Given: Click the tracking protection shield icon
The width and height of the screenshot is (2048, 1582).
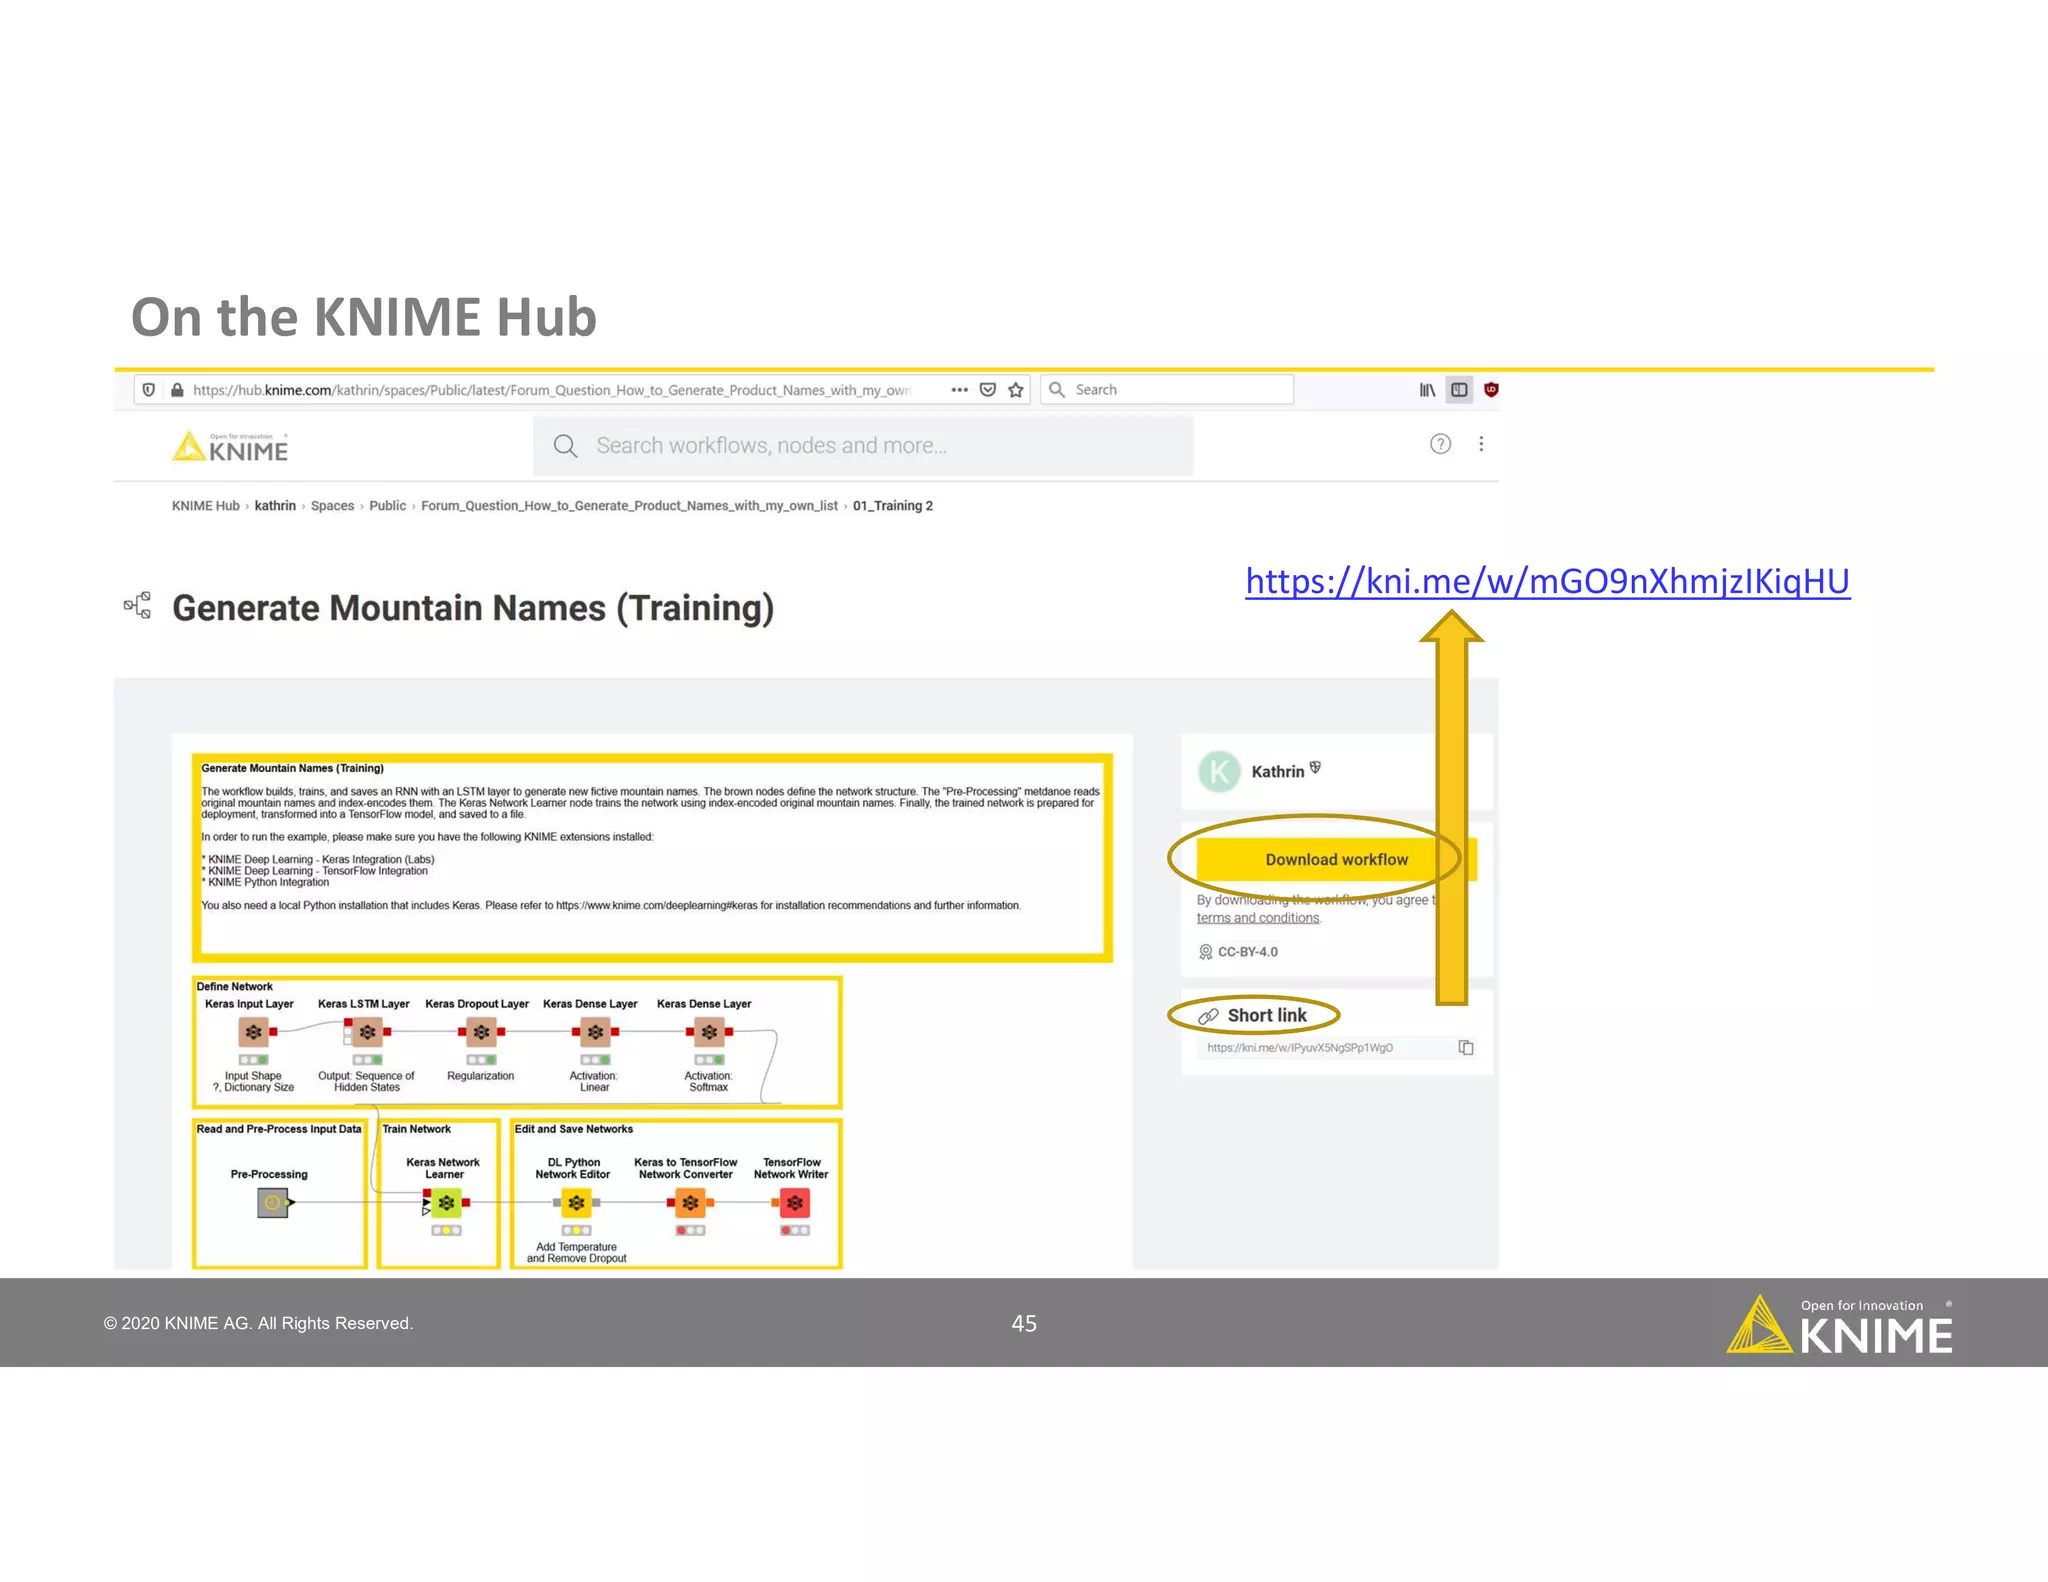Looking at the screenshot, I should (149, 390).
